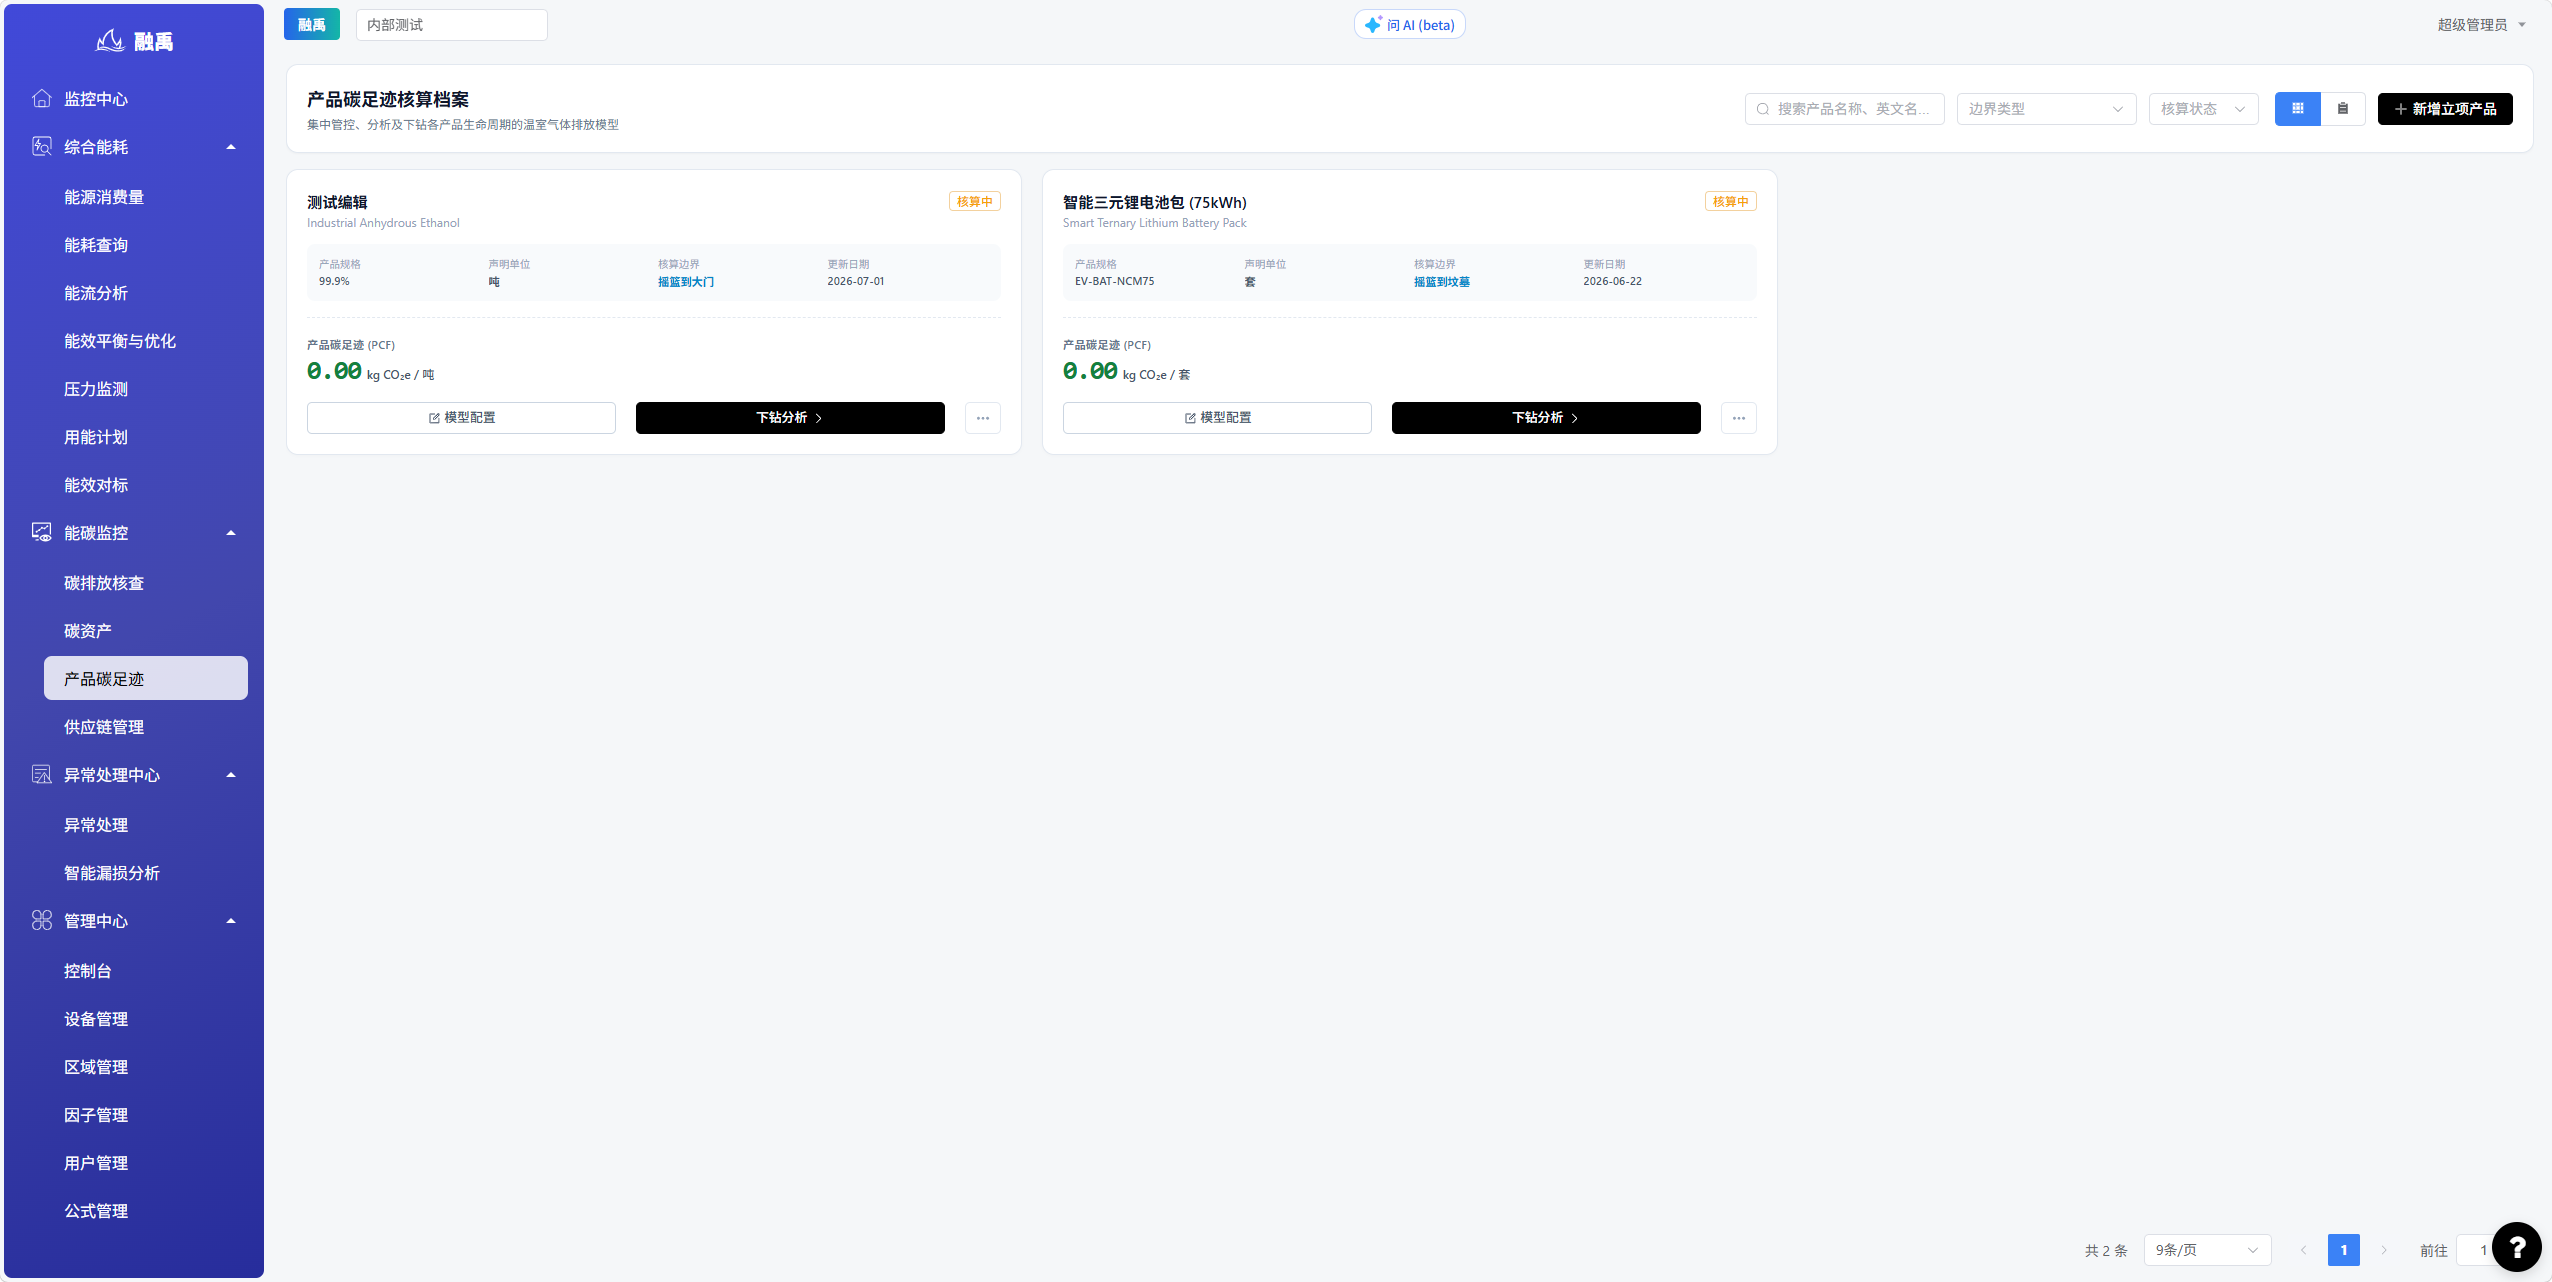Open the 核算状态 dropdown filter

pos(2203,109)
